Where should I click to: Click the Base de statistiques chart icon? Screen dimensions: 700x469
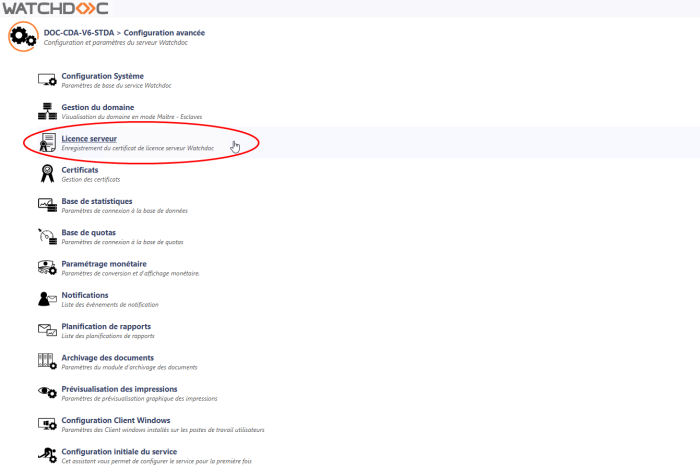47,205
